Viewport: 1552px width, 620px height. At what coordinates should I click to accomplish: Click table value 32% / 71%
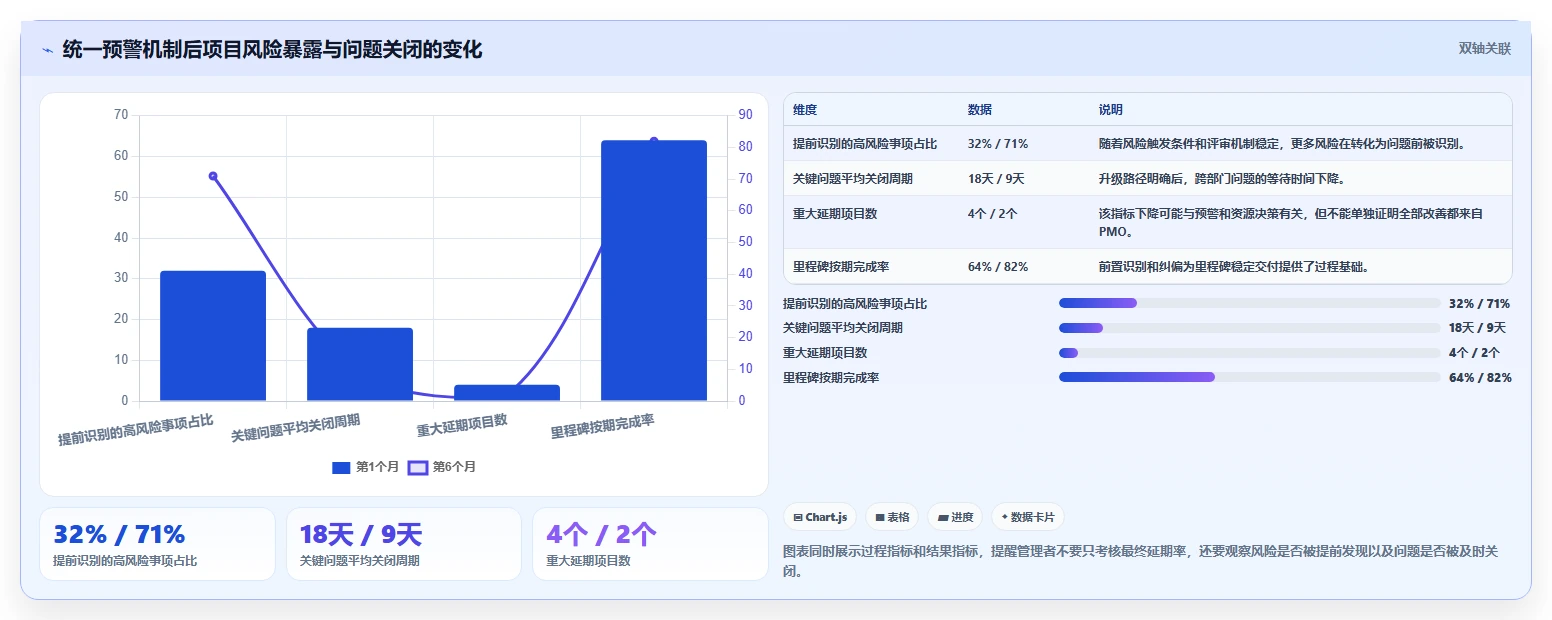pos(998,144)
